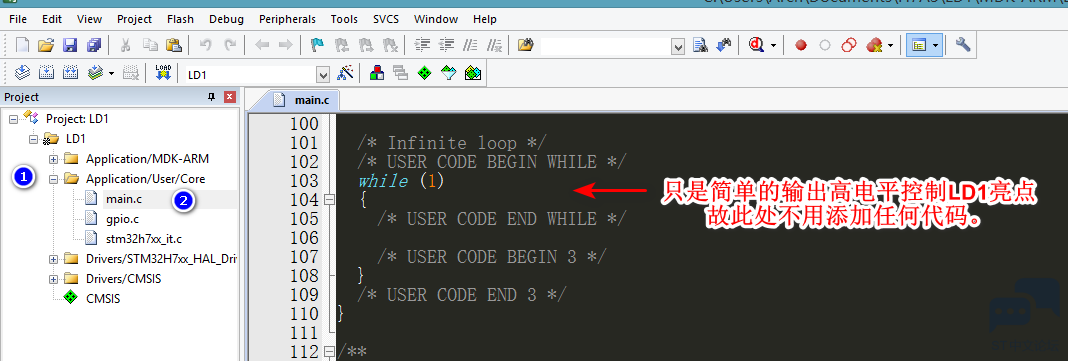Image resolution: width=1068 pixels, height=361 pixels.
Task: Open window layout dropdown arrow
Action: 936,46
